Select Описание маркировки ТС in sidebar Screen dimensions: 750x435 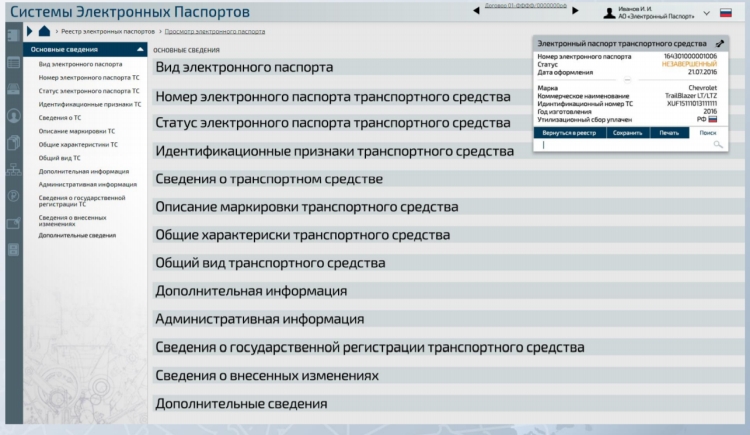[77, 131]
